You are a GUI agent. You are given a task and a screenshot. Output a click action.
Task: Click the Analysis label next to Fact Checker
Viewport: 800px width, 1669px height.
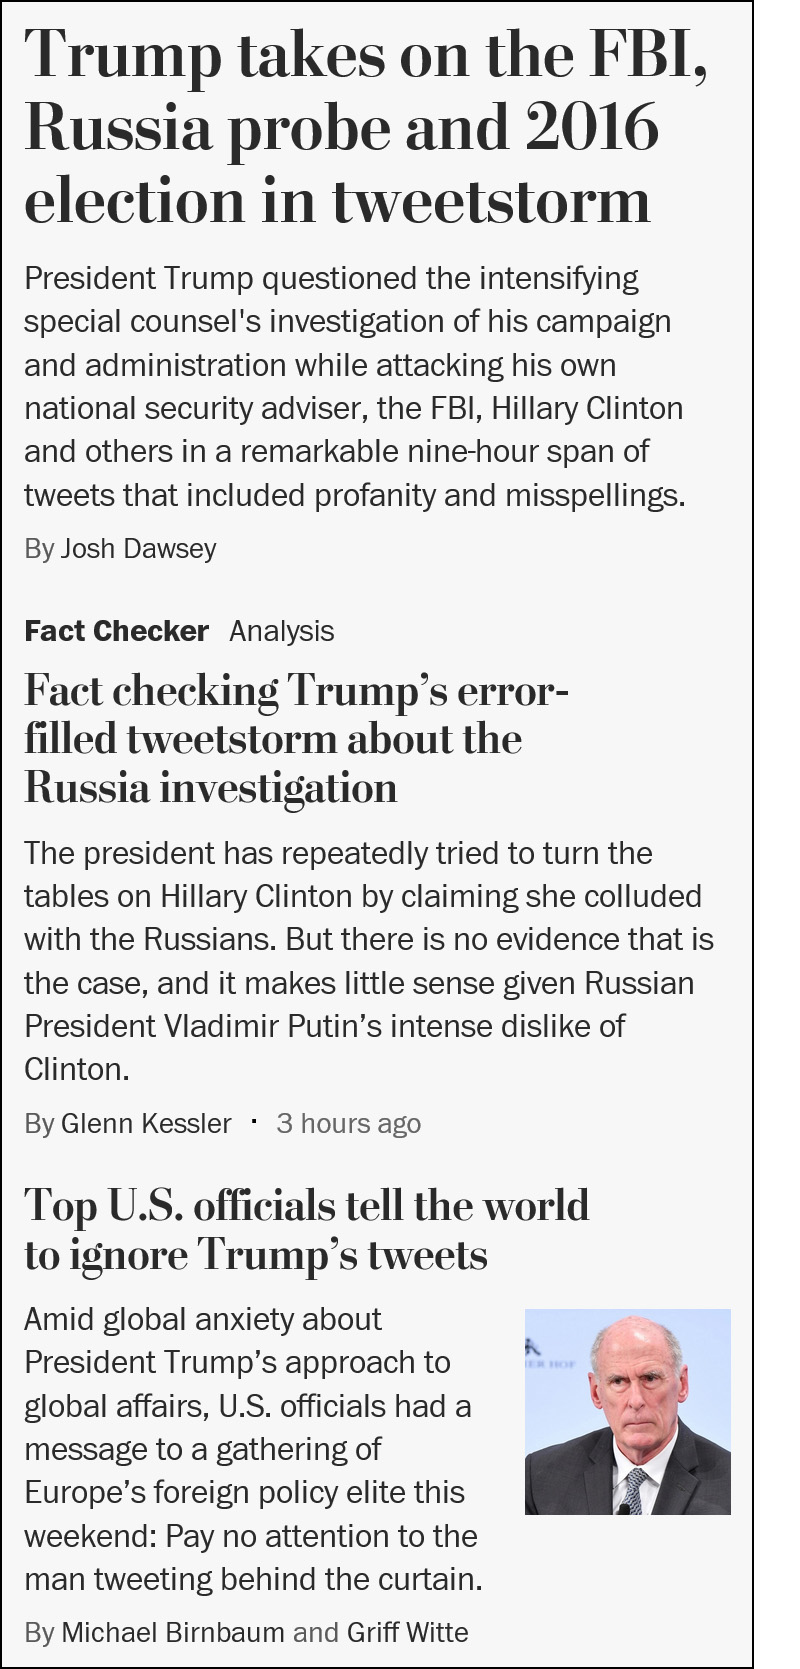coord(282,631)
